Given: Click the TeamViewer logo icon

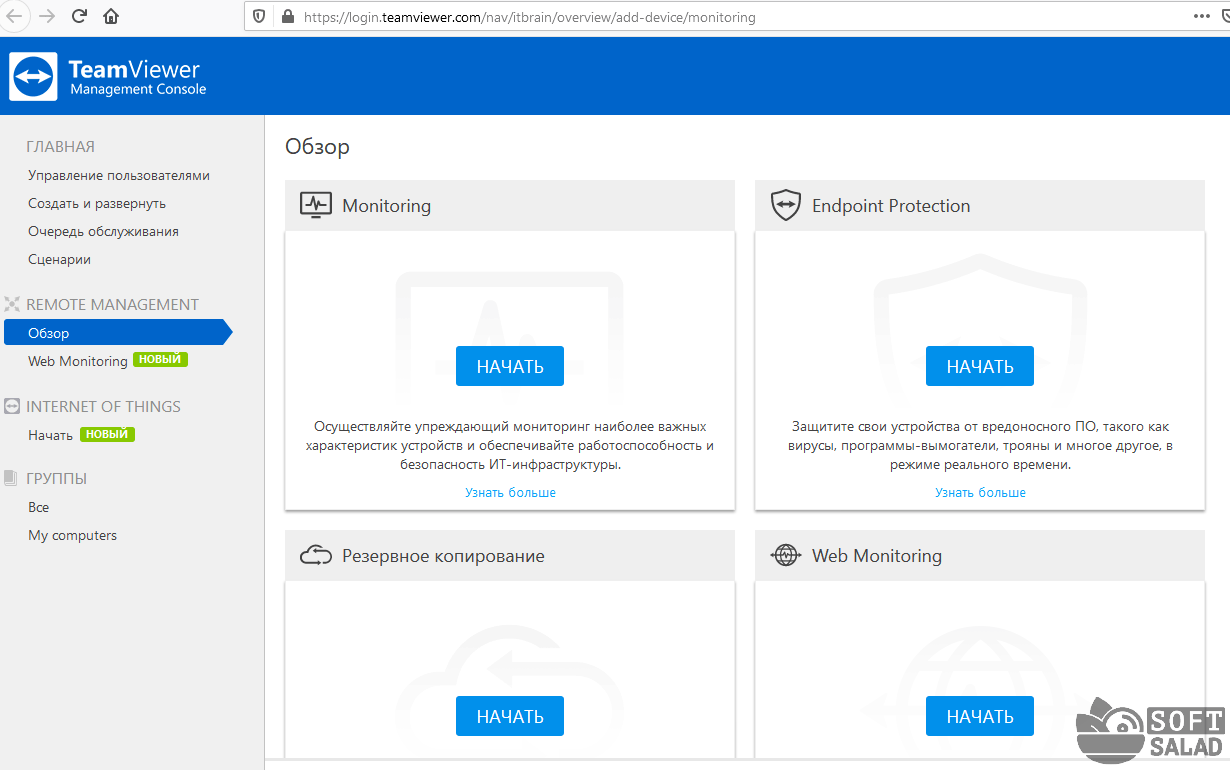Looking at the screenshot, I should pos(33,77).
